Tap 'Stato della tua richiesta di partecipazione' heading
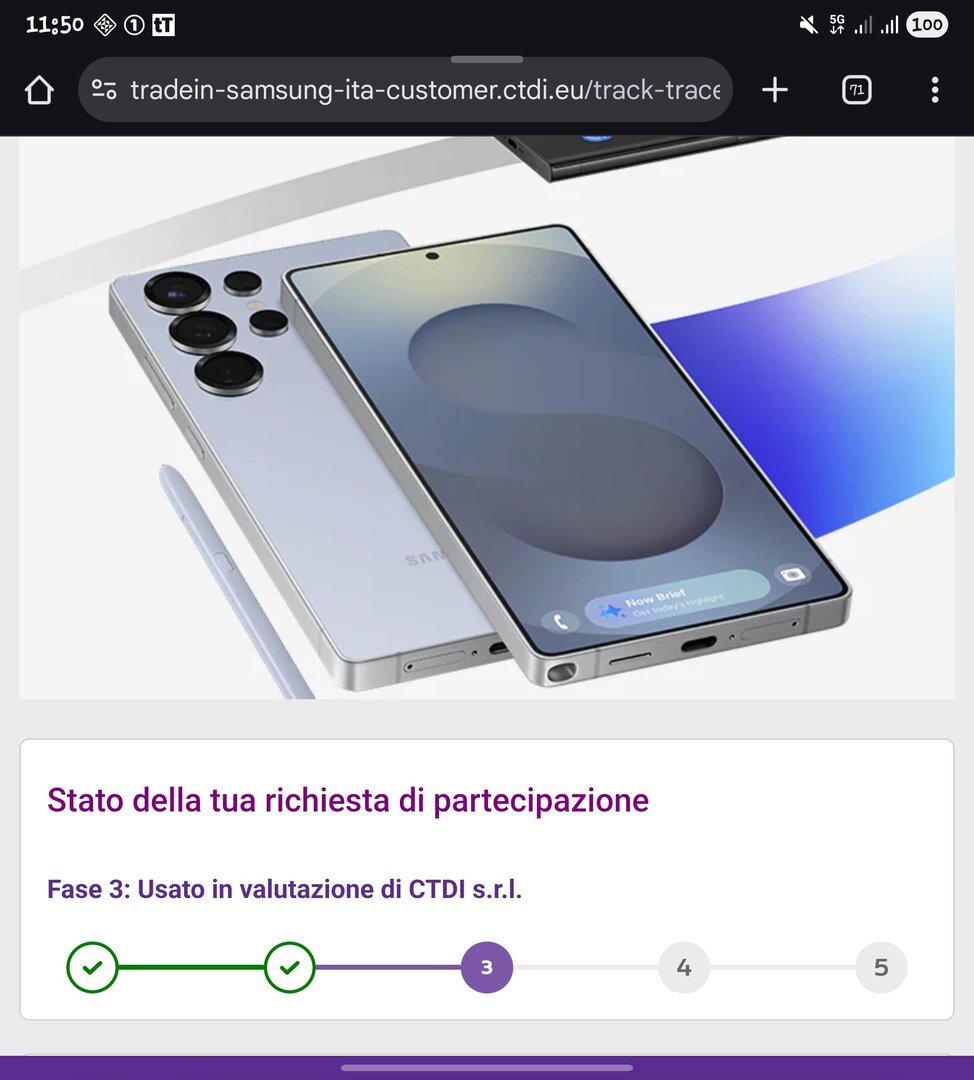 click(x=348, y=800)
